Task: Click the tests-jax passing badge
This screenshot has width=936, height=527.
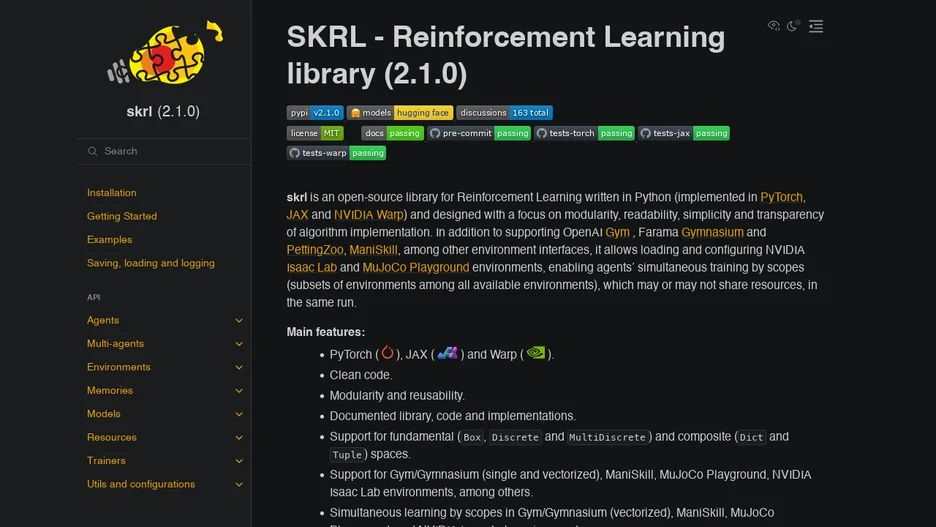Action: point(683,133)
